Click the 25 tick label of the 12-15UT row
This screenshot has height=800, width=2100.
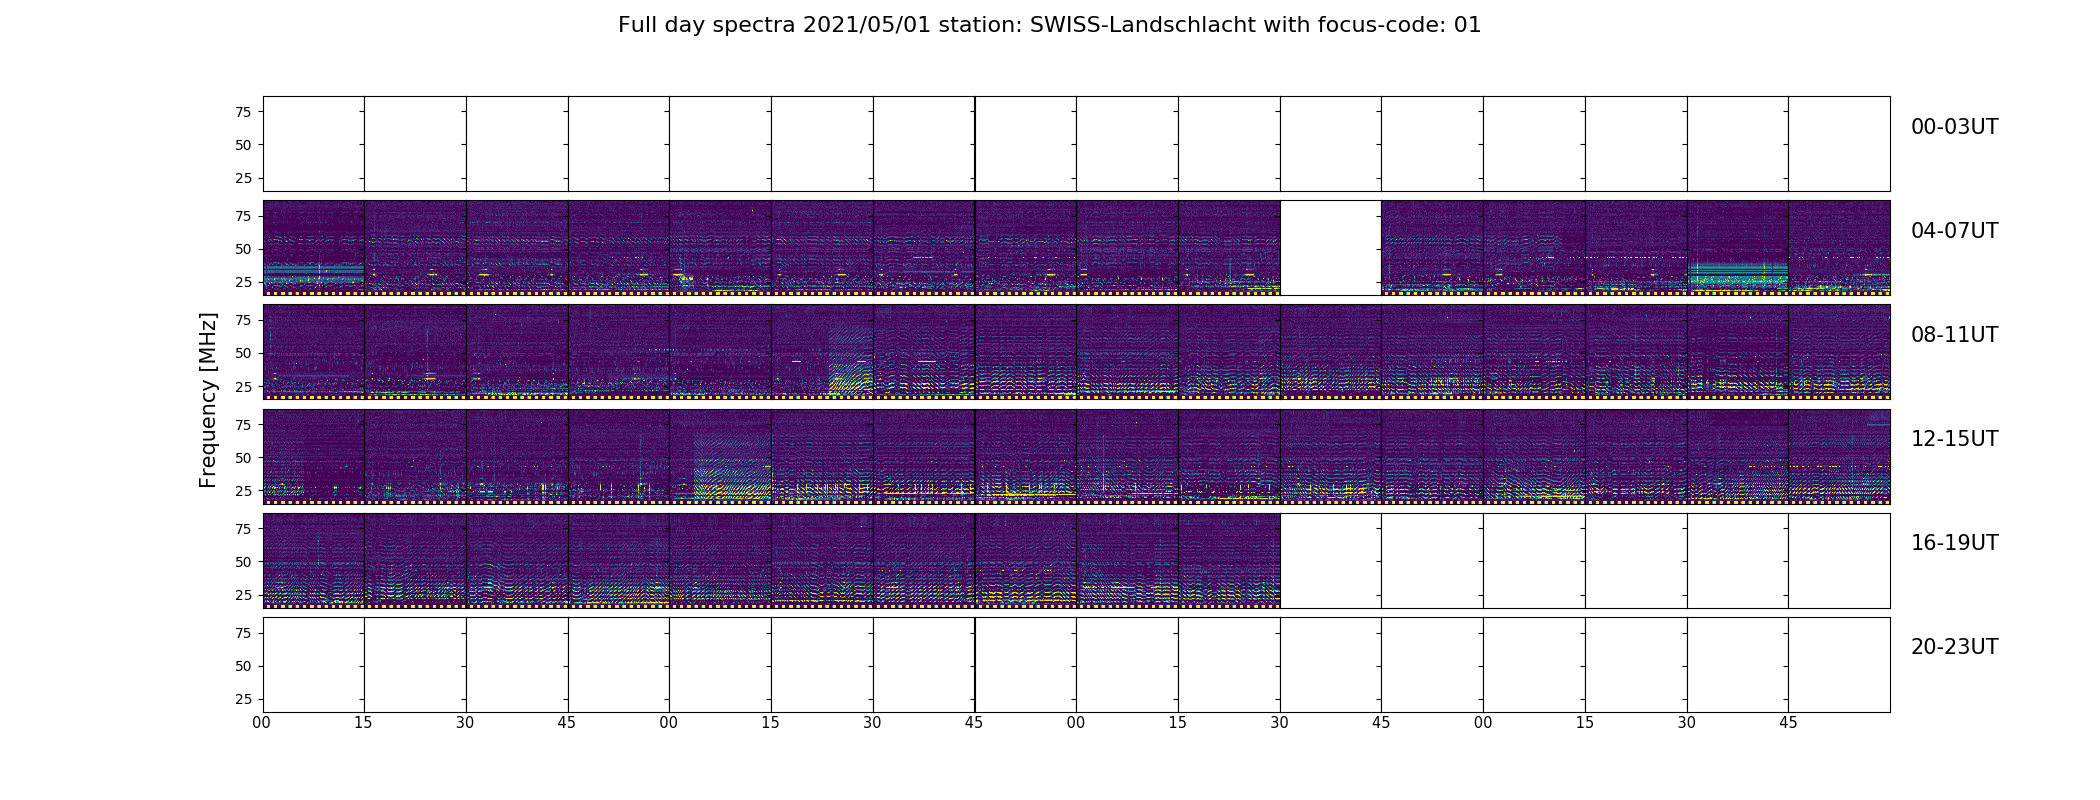243,491
